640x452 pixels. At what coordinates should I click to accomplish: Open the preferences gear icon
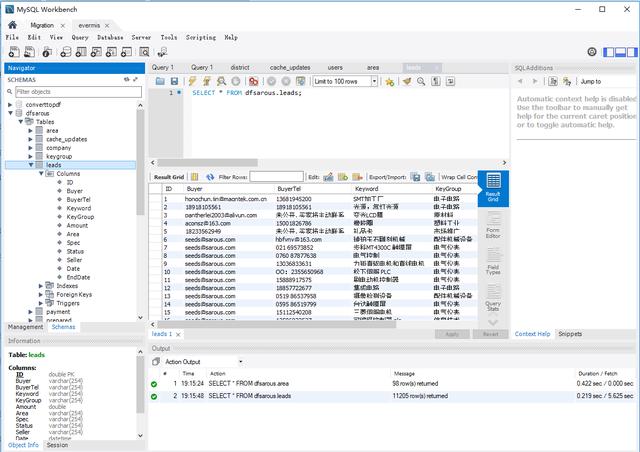592,51
